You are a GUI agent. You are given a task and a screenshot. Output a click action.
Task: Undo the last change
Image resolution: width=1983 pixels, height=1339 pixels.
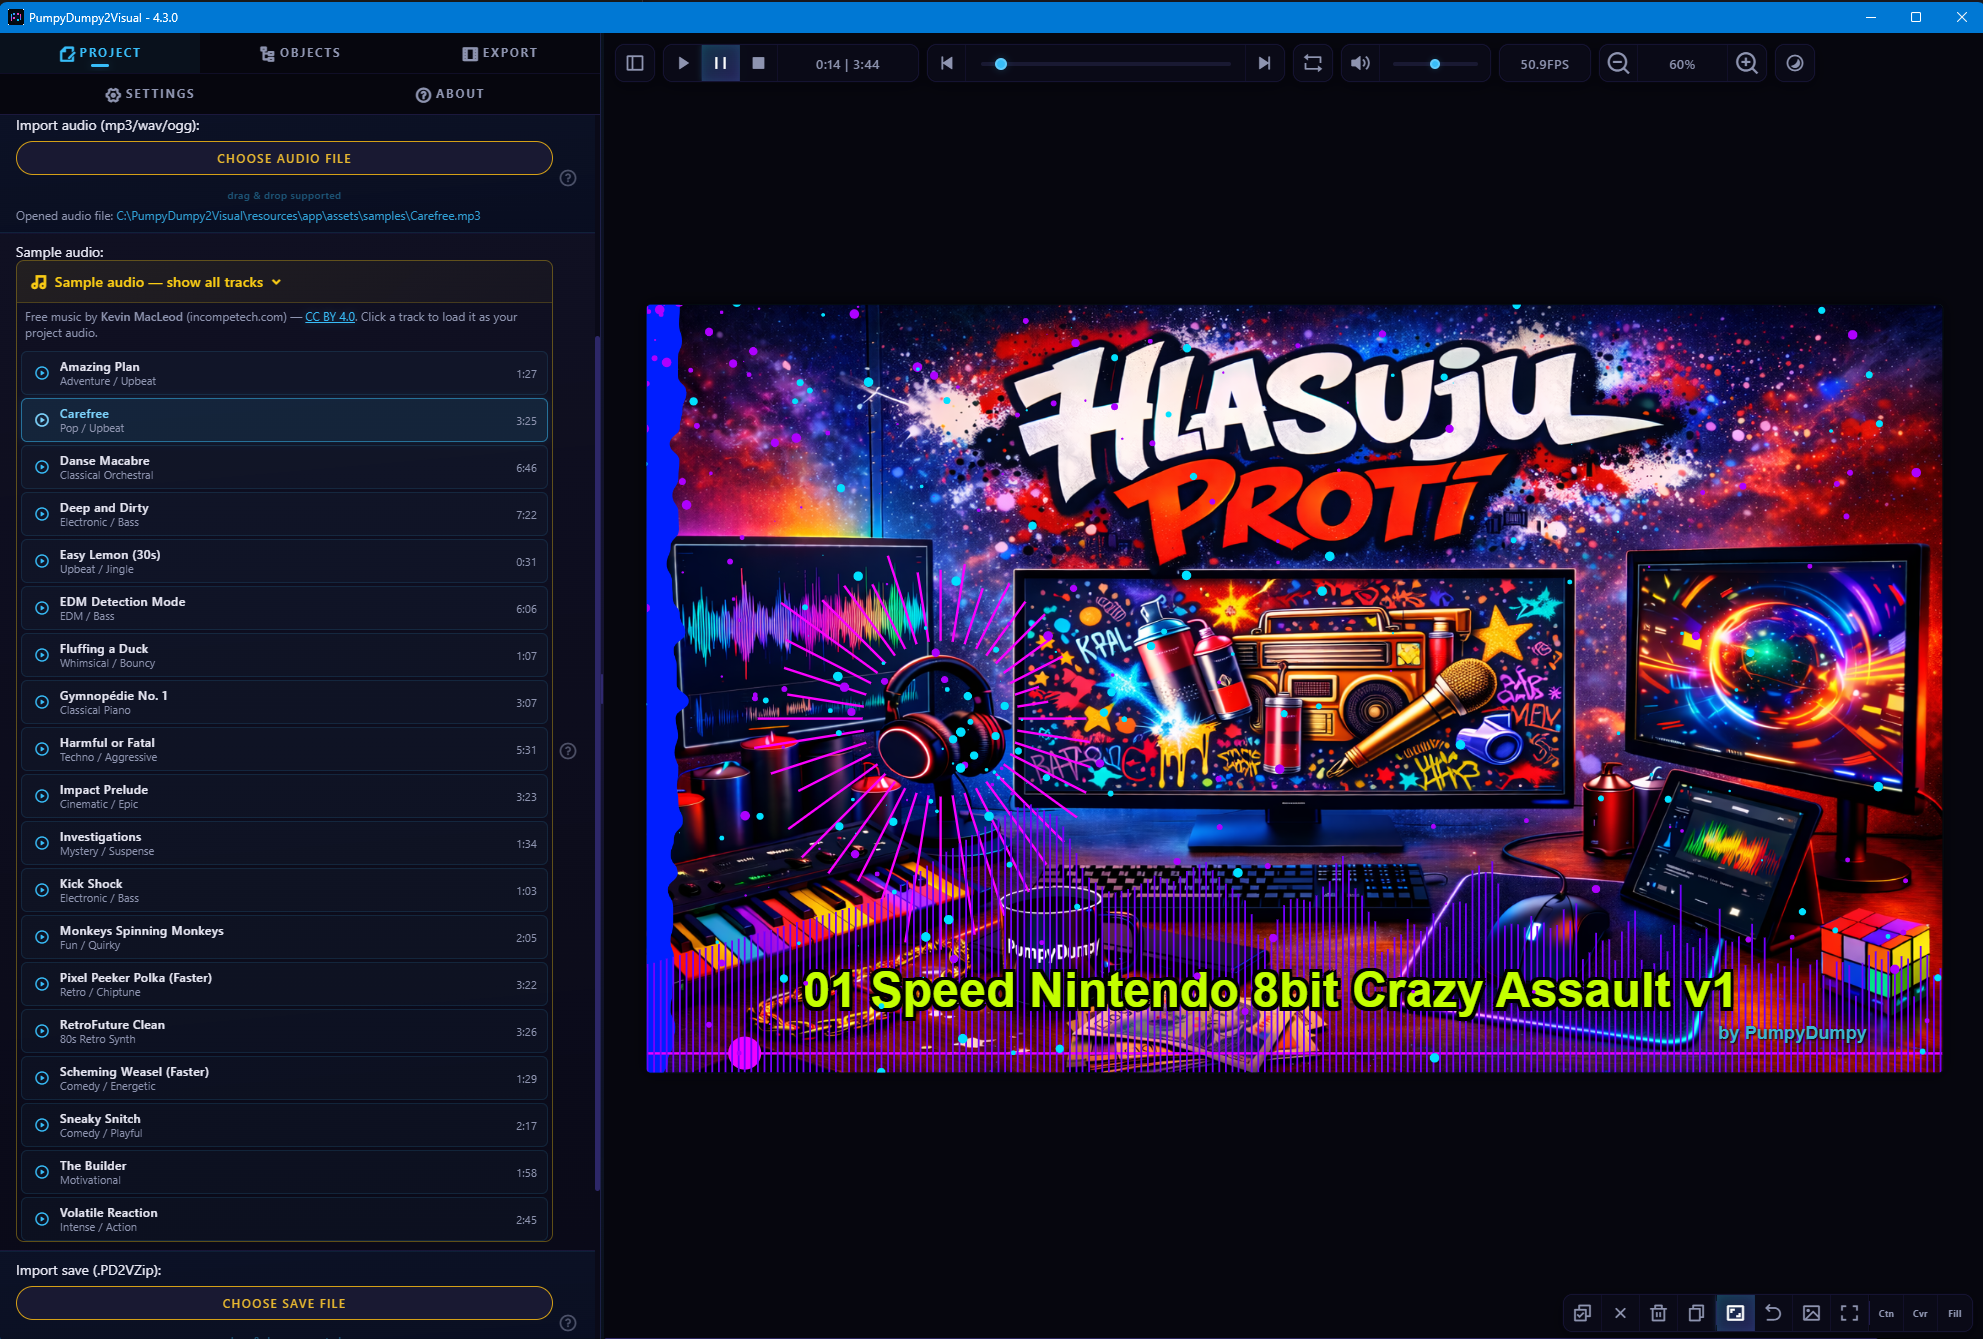(1772, 1313)
